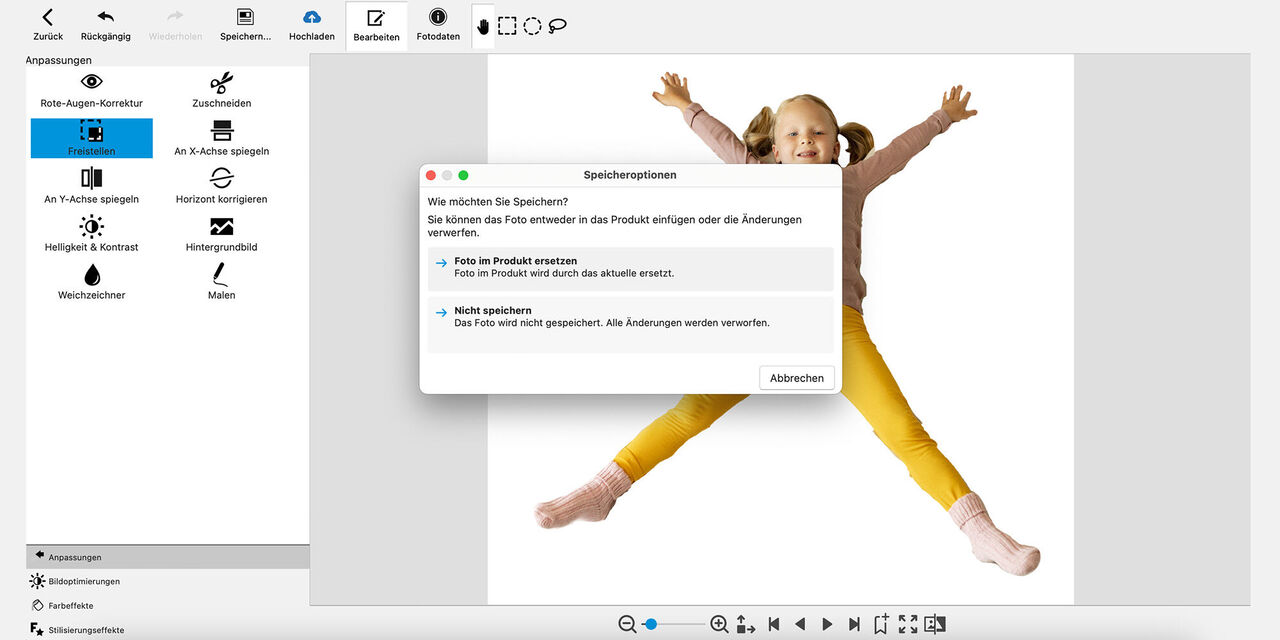Open Rote-Augen-Korrektur tool
Viewport: 1280px width, 640px height.
(x=91, y=90)
